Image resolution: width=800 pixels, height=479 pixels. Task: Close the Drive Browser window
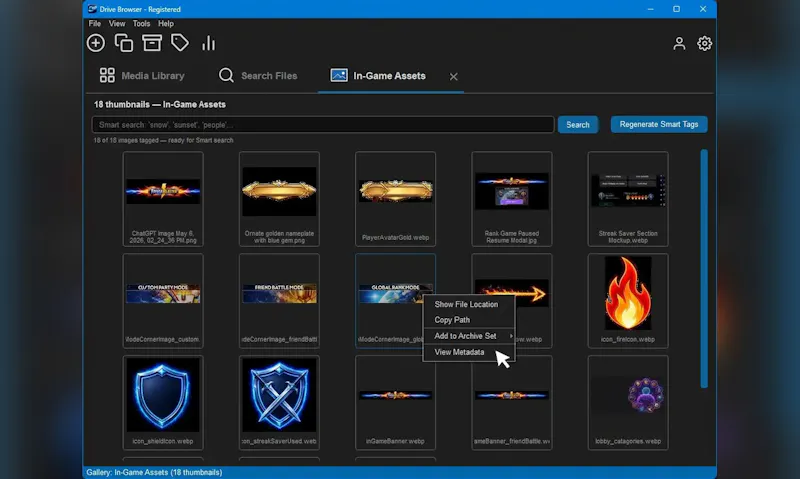pos(703,9)
